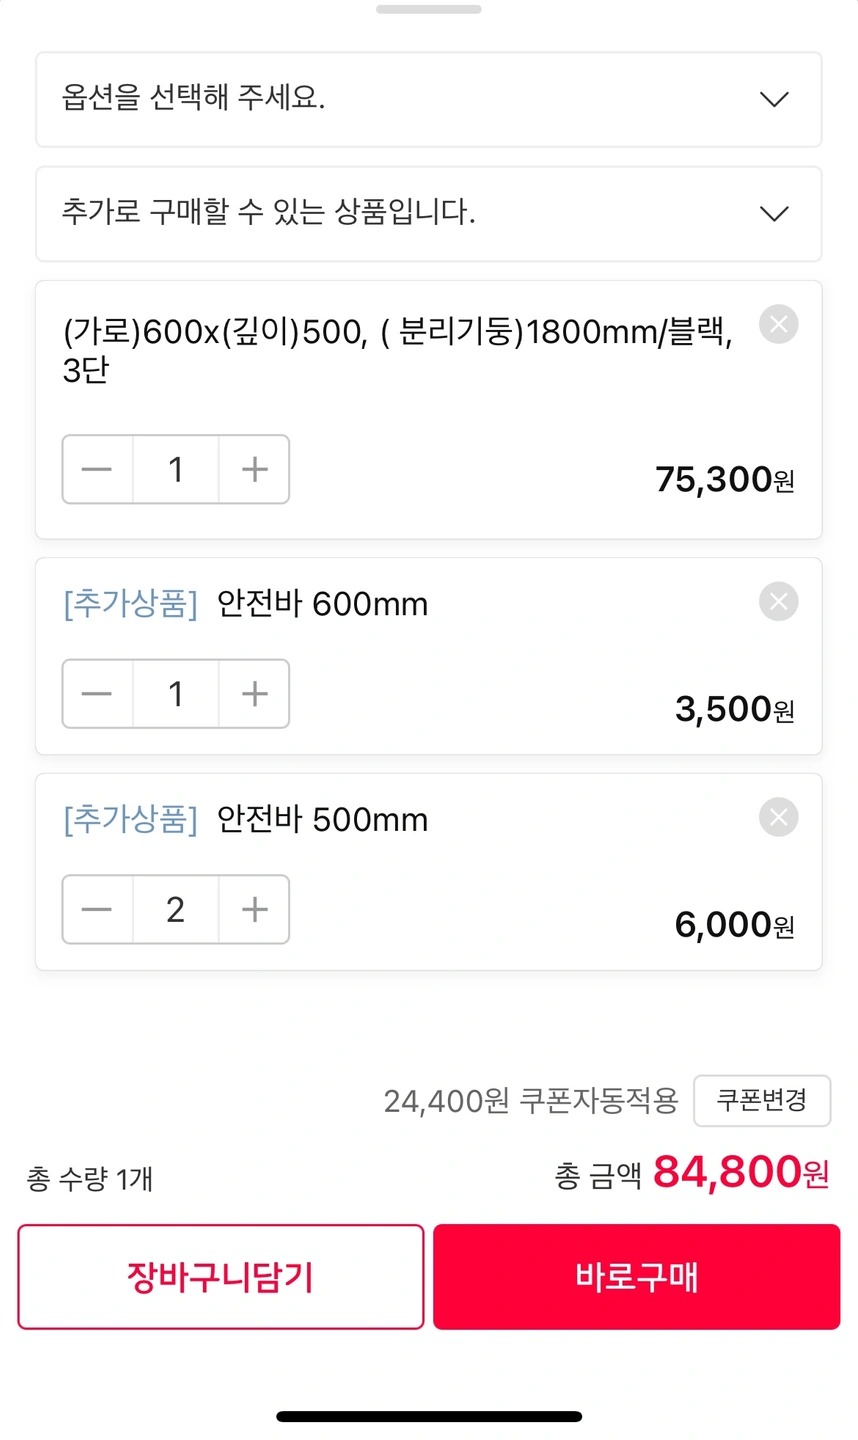Increase quantity of the 75,300원 shelf option
858x1440 pixels.
(x=255, y=469)
